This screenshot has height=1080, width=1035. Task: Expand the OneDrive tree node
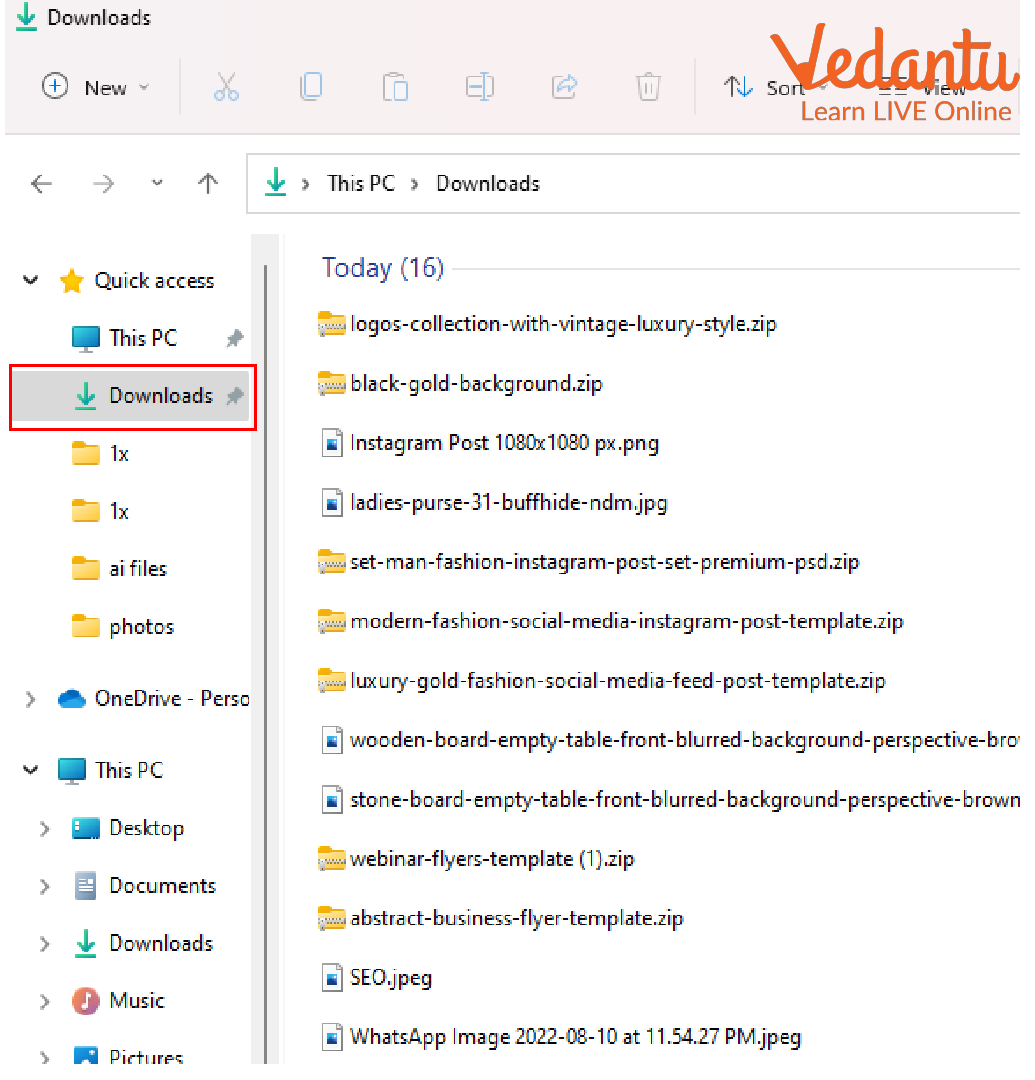31,699
